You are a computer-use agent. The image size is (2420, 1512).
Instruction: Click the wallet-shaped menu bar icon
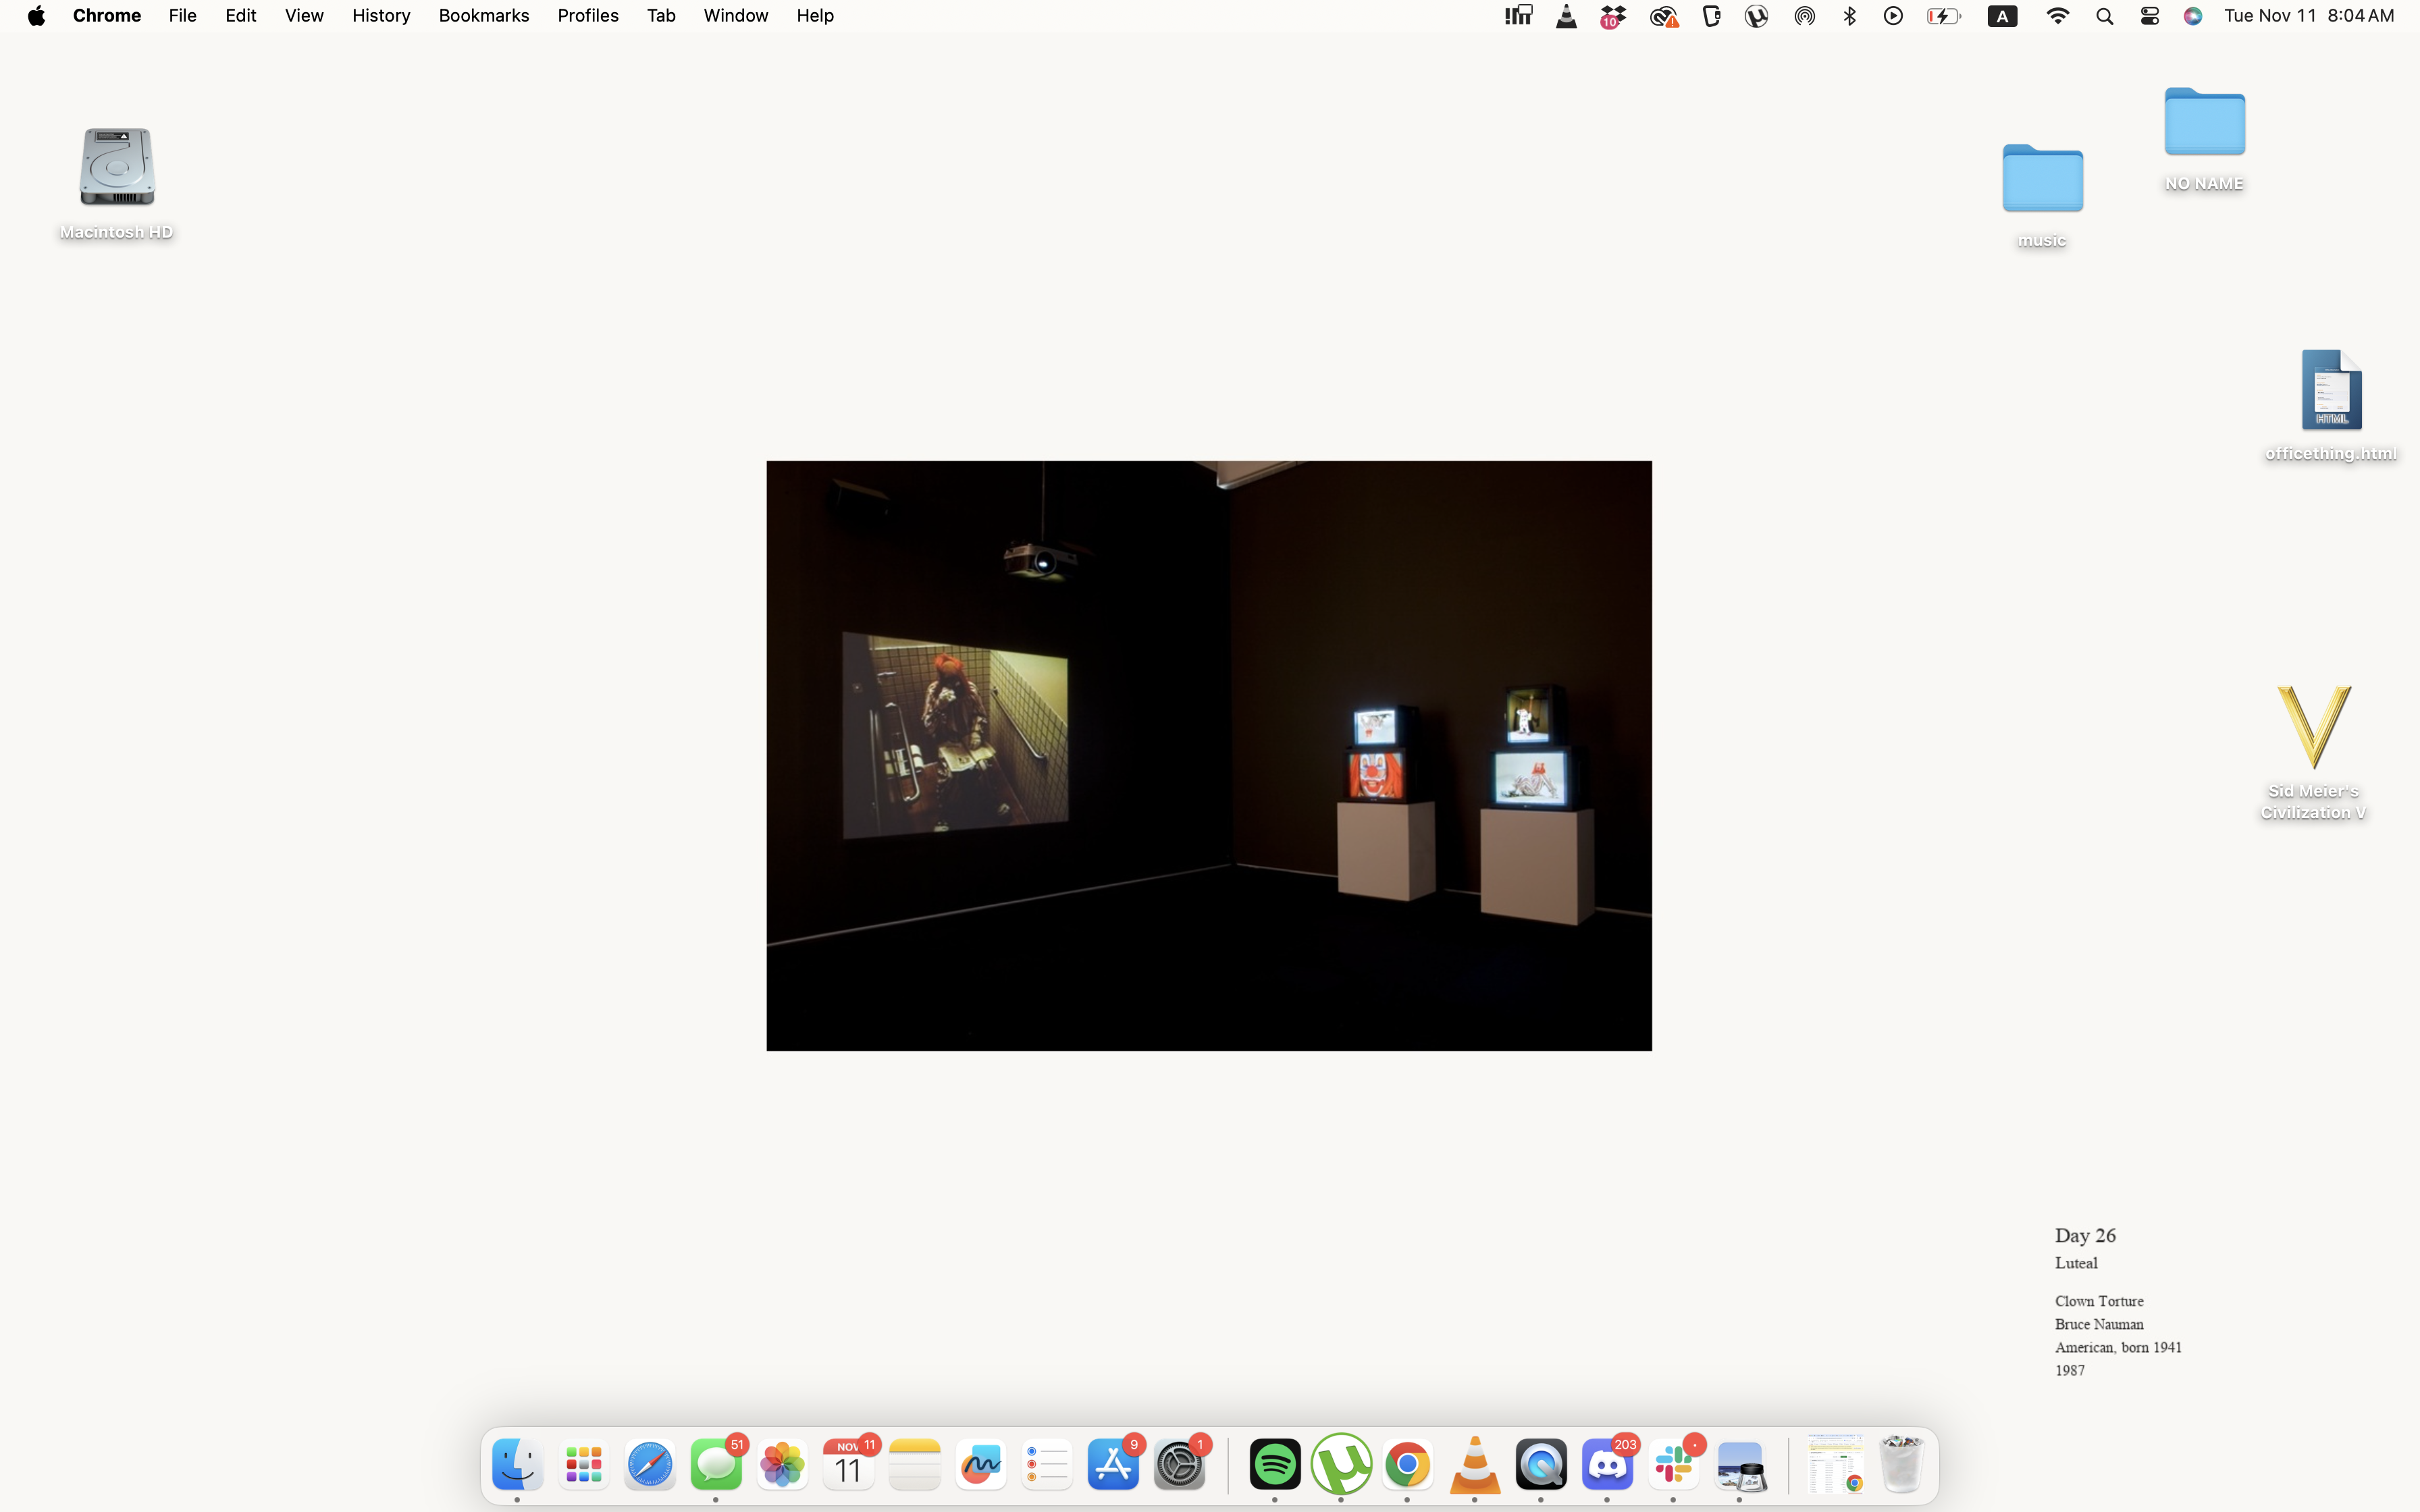point(1711,15)
